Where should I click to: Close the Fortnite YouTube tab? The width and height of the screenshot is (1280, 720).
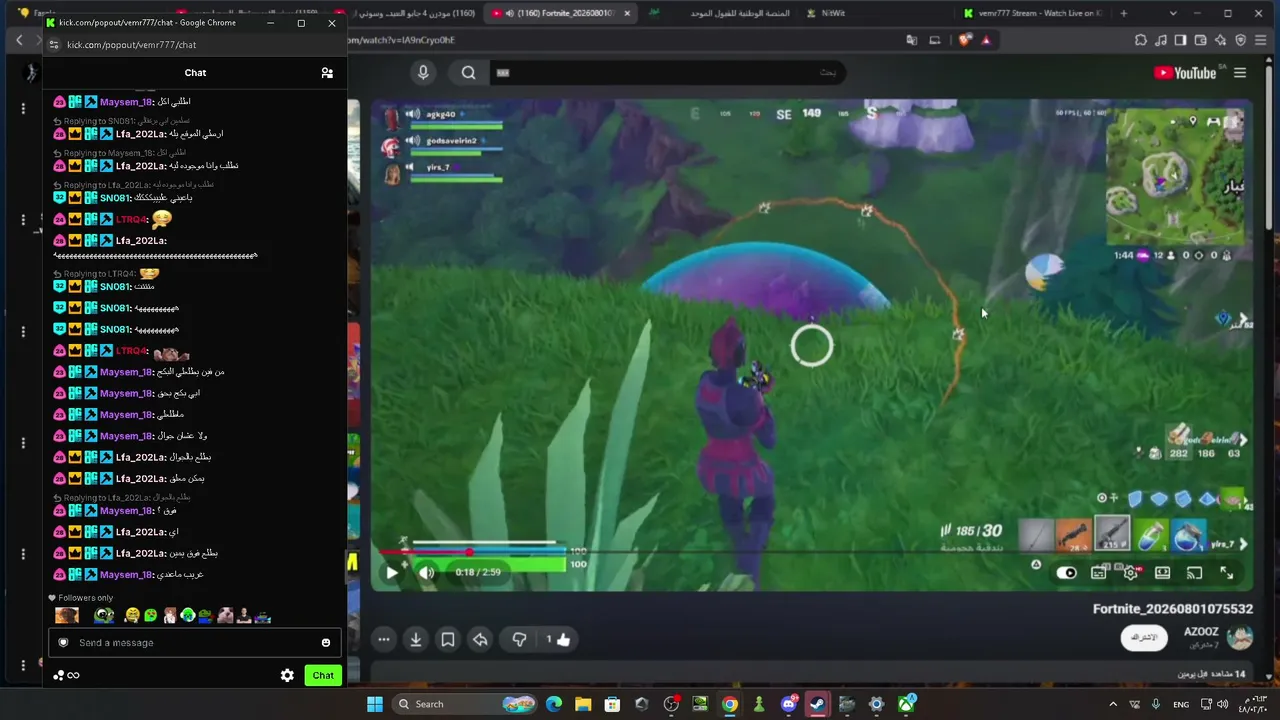(x=627, y=13)
